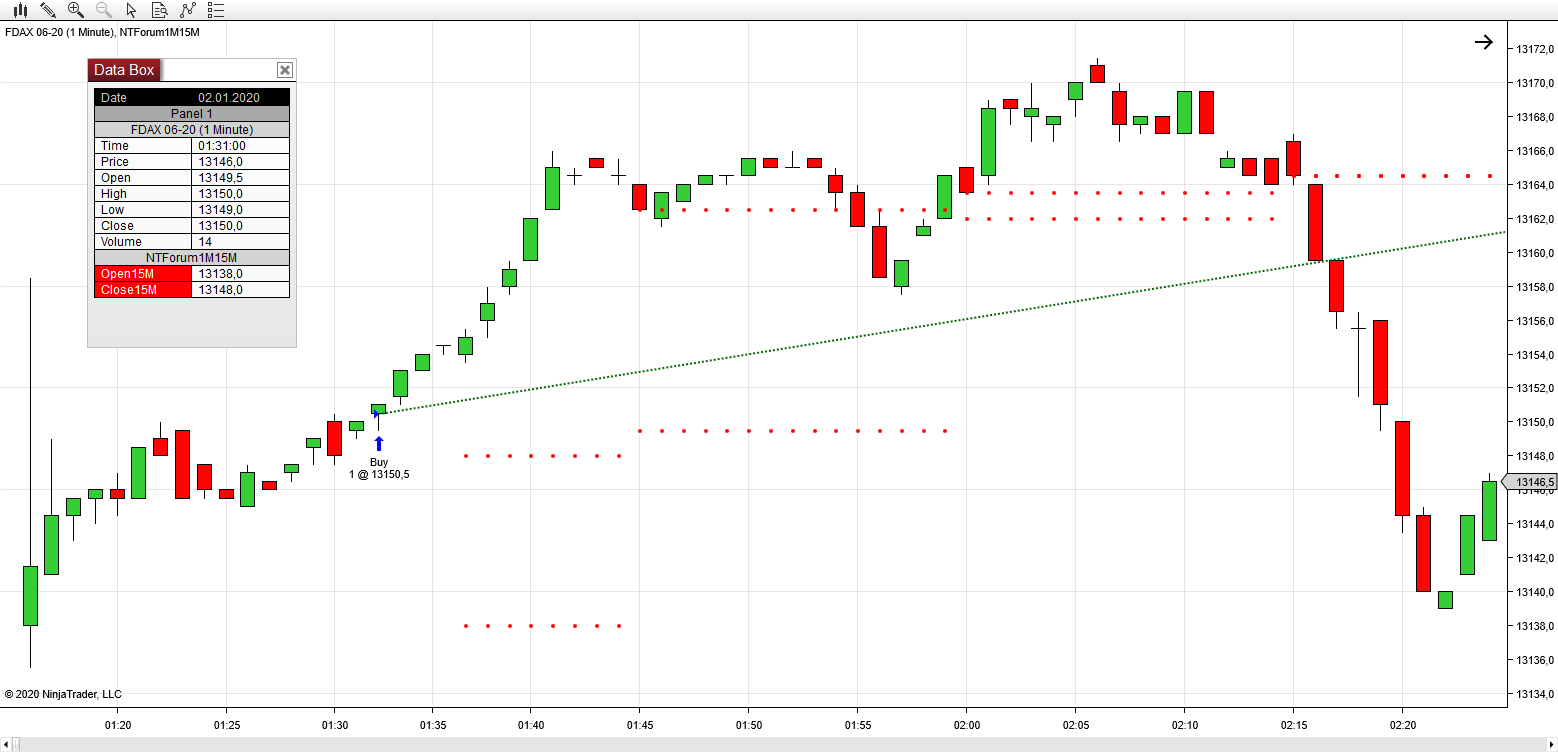Click the NTForum1M15M header in Data Box
Viewport: 1558px width, 752px height.
tap(192, 258)
